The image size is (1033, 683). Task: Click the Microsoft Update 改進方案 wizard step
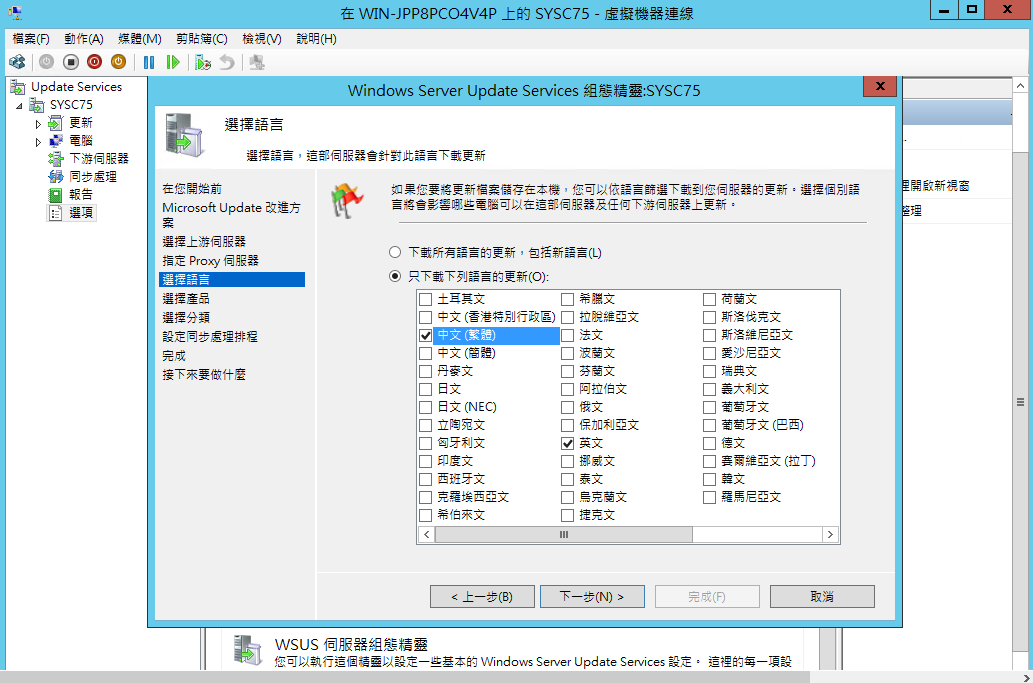[231, 215]
